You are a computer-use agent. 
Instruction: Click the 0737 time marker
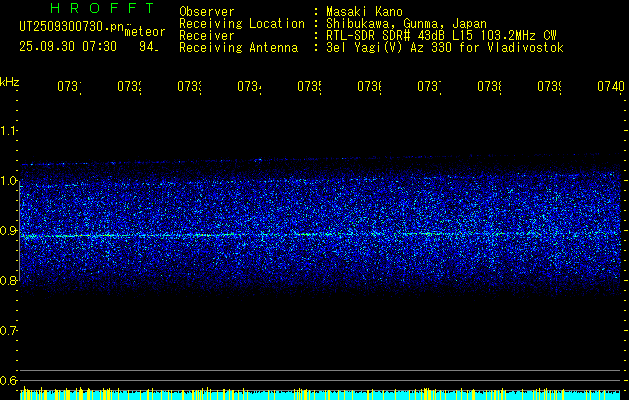click(x=429, y=87)
